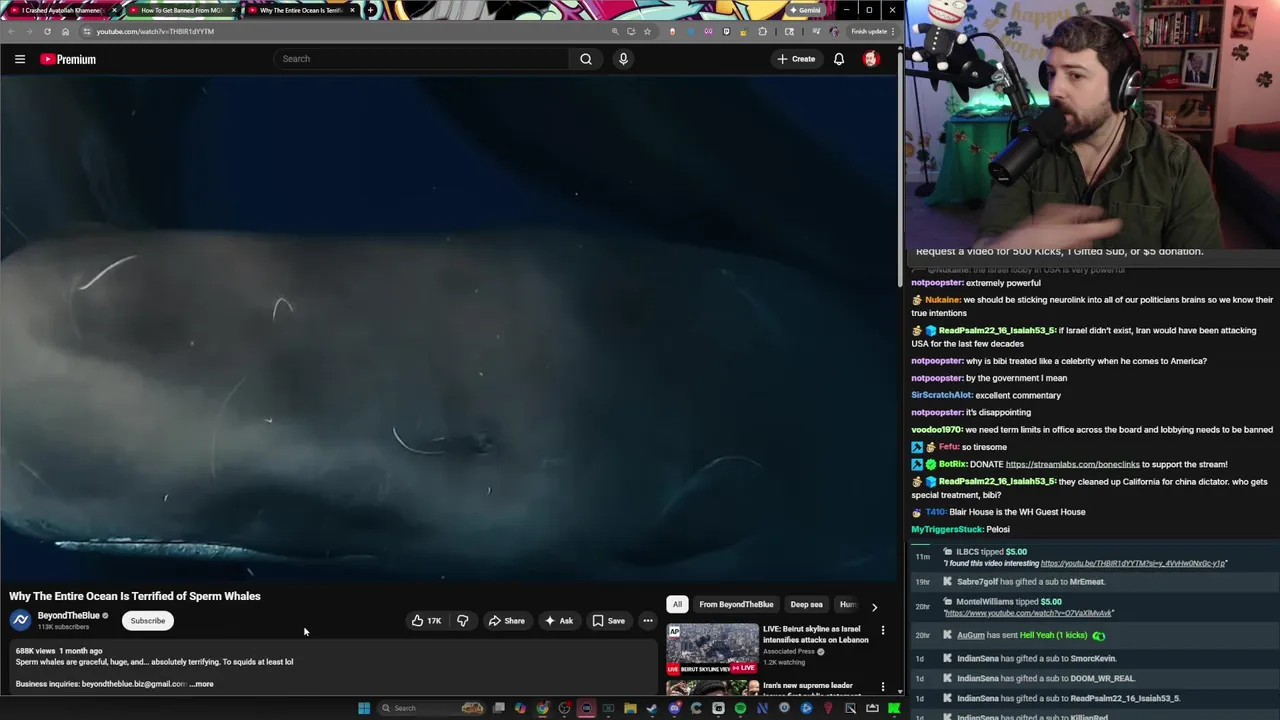Bookmark this page with the star icon

point(647,31)
